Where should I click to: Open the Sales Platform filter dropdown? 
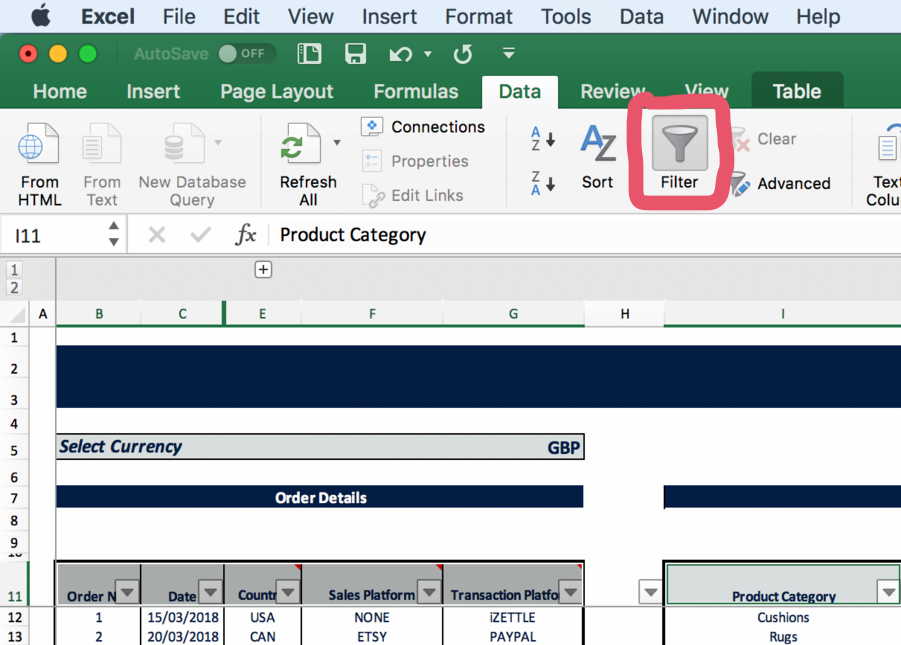pos(429,592)
